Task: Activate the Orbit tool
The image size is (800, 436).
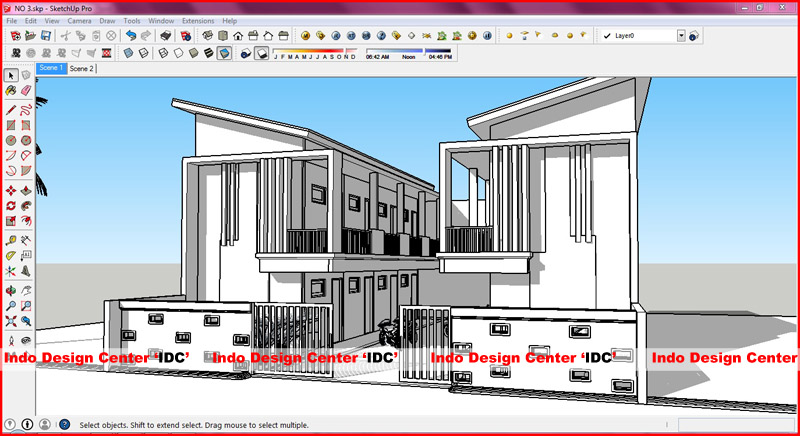Action: (11, 291)
